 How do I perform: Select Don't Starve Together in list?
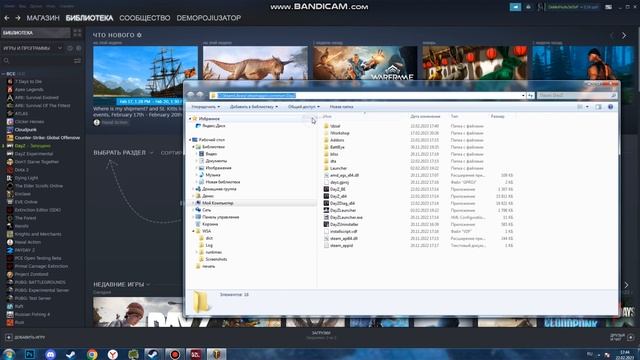37,162
